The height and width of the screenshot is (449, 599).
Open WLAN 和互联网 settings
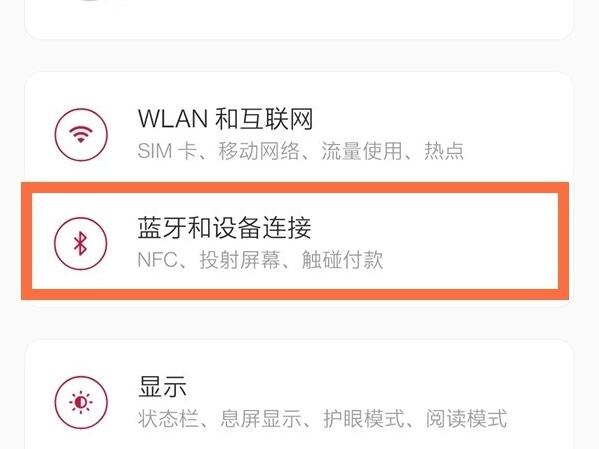tap(299, 134)
